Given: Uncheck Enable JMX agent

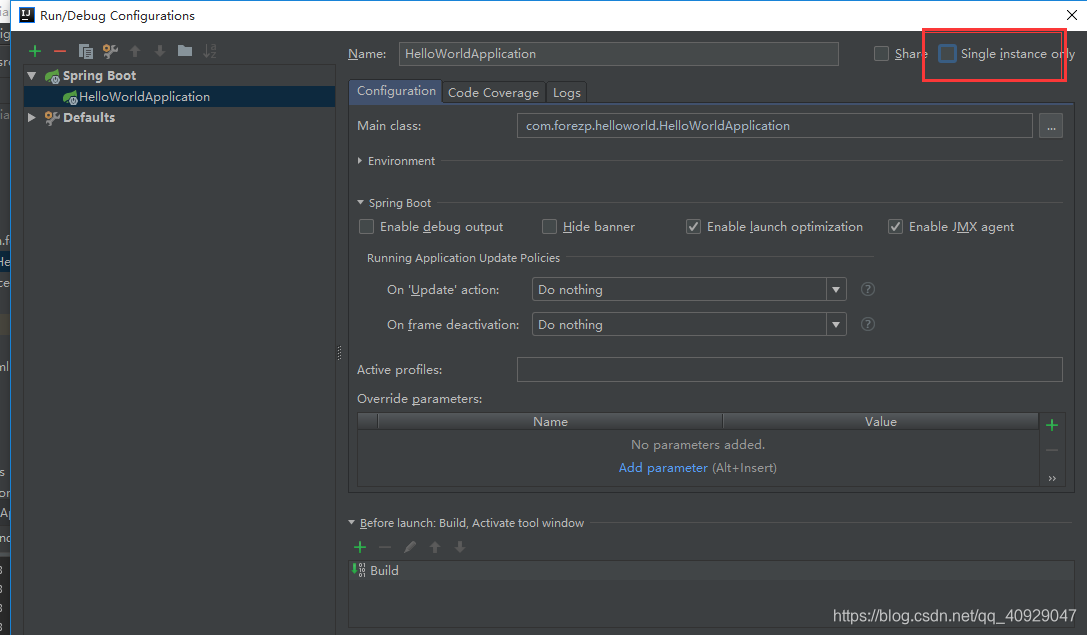Looking at the screenshot, I should pyautogui.click(x=896, y=227).
